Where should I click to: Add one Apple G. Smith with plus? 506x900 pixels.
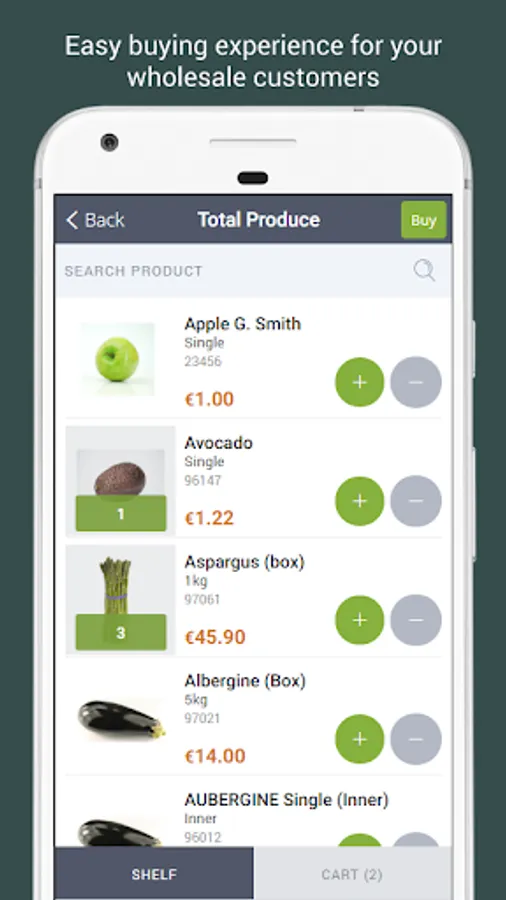[360, 382]
